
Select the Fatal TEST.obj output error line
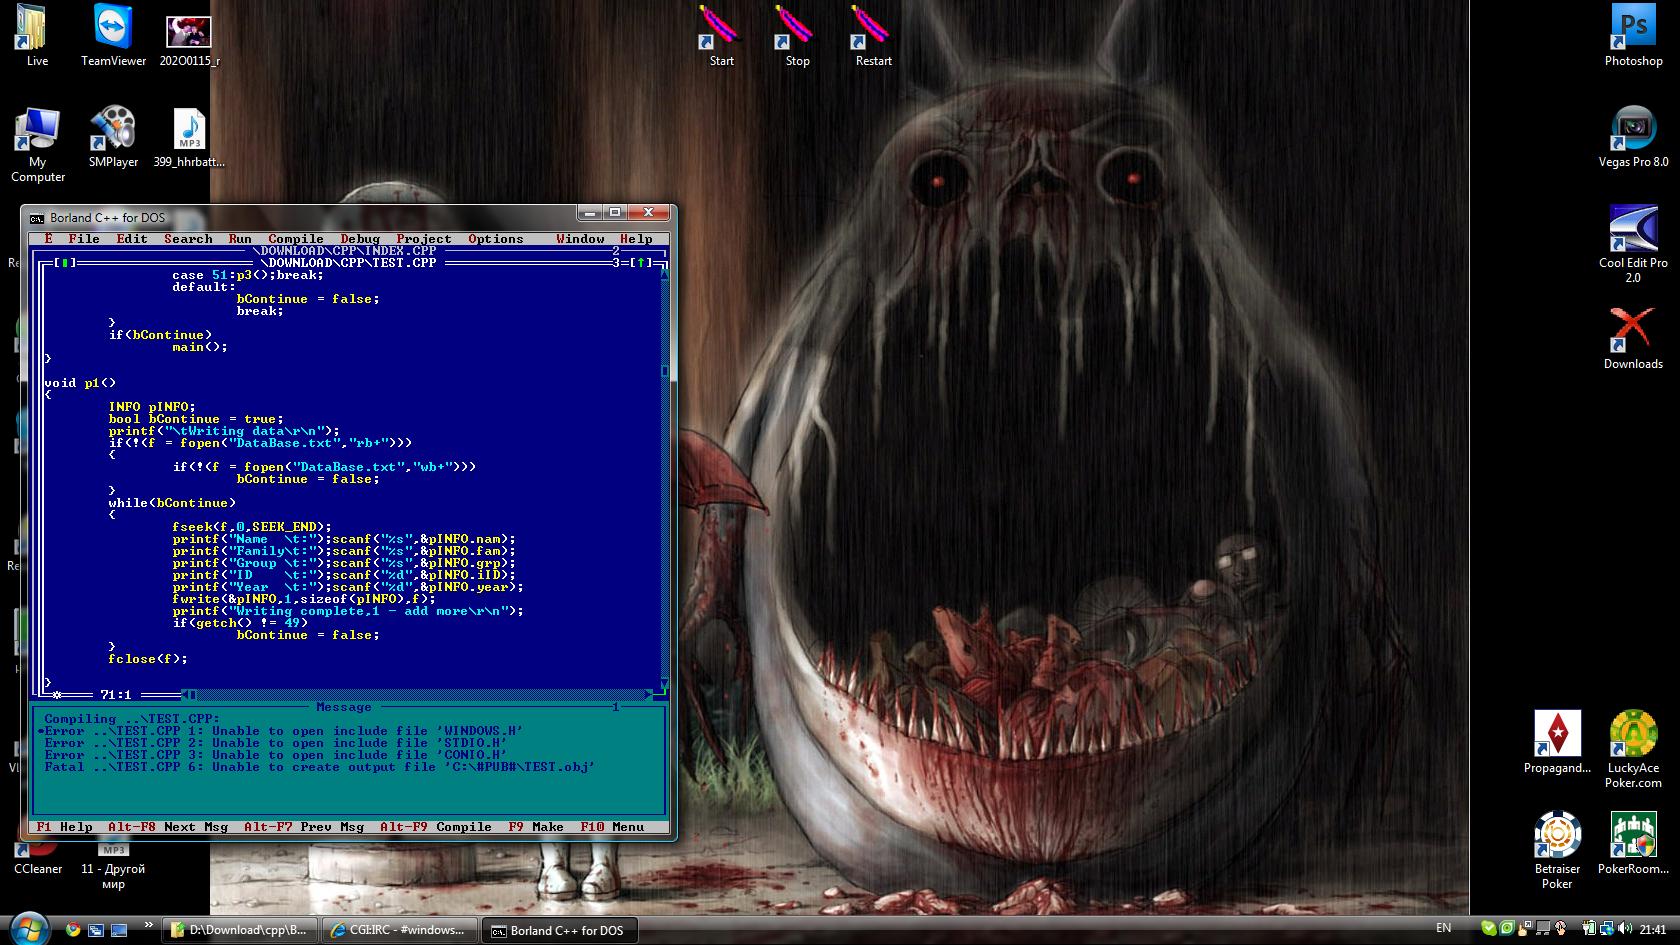point(320,767)
